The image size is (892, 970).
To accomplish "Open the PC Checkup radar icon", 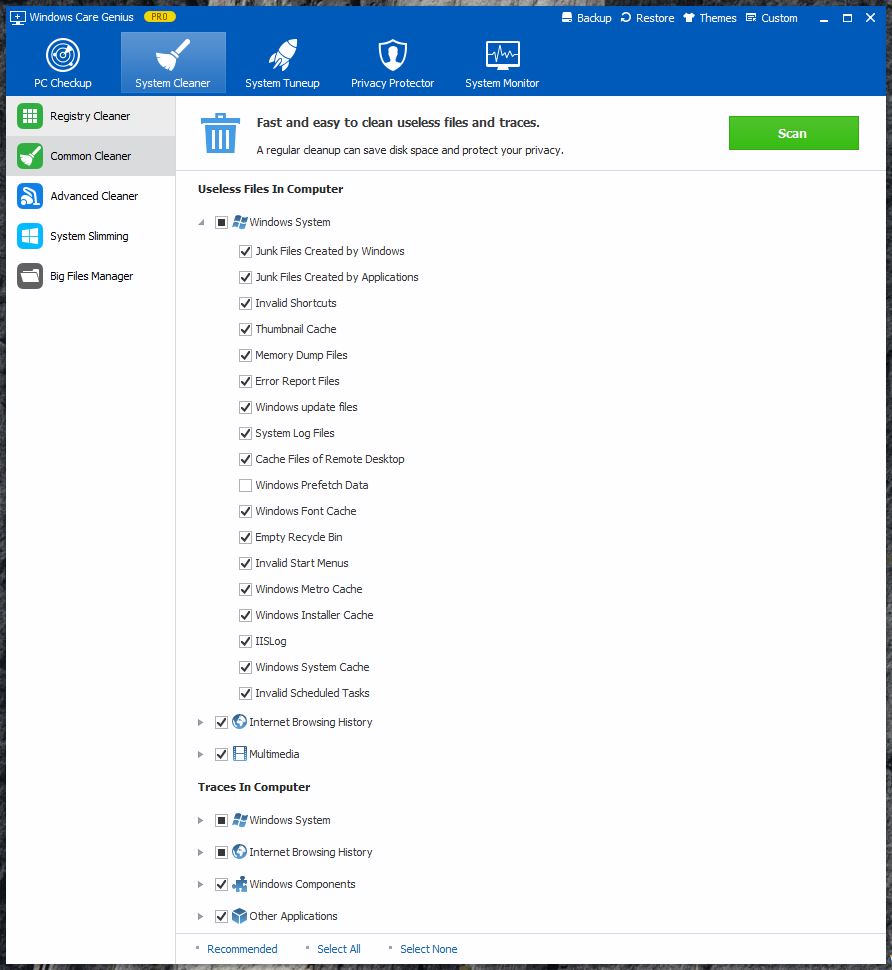I will (63, 56).
